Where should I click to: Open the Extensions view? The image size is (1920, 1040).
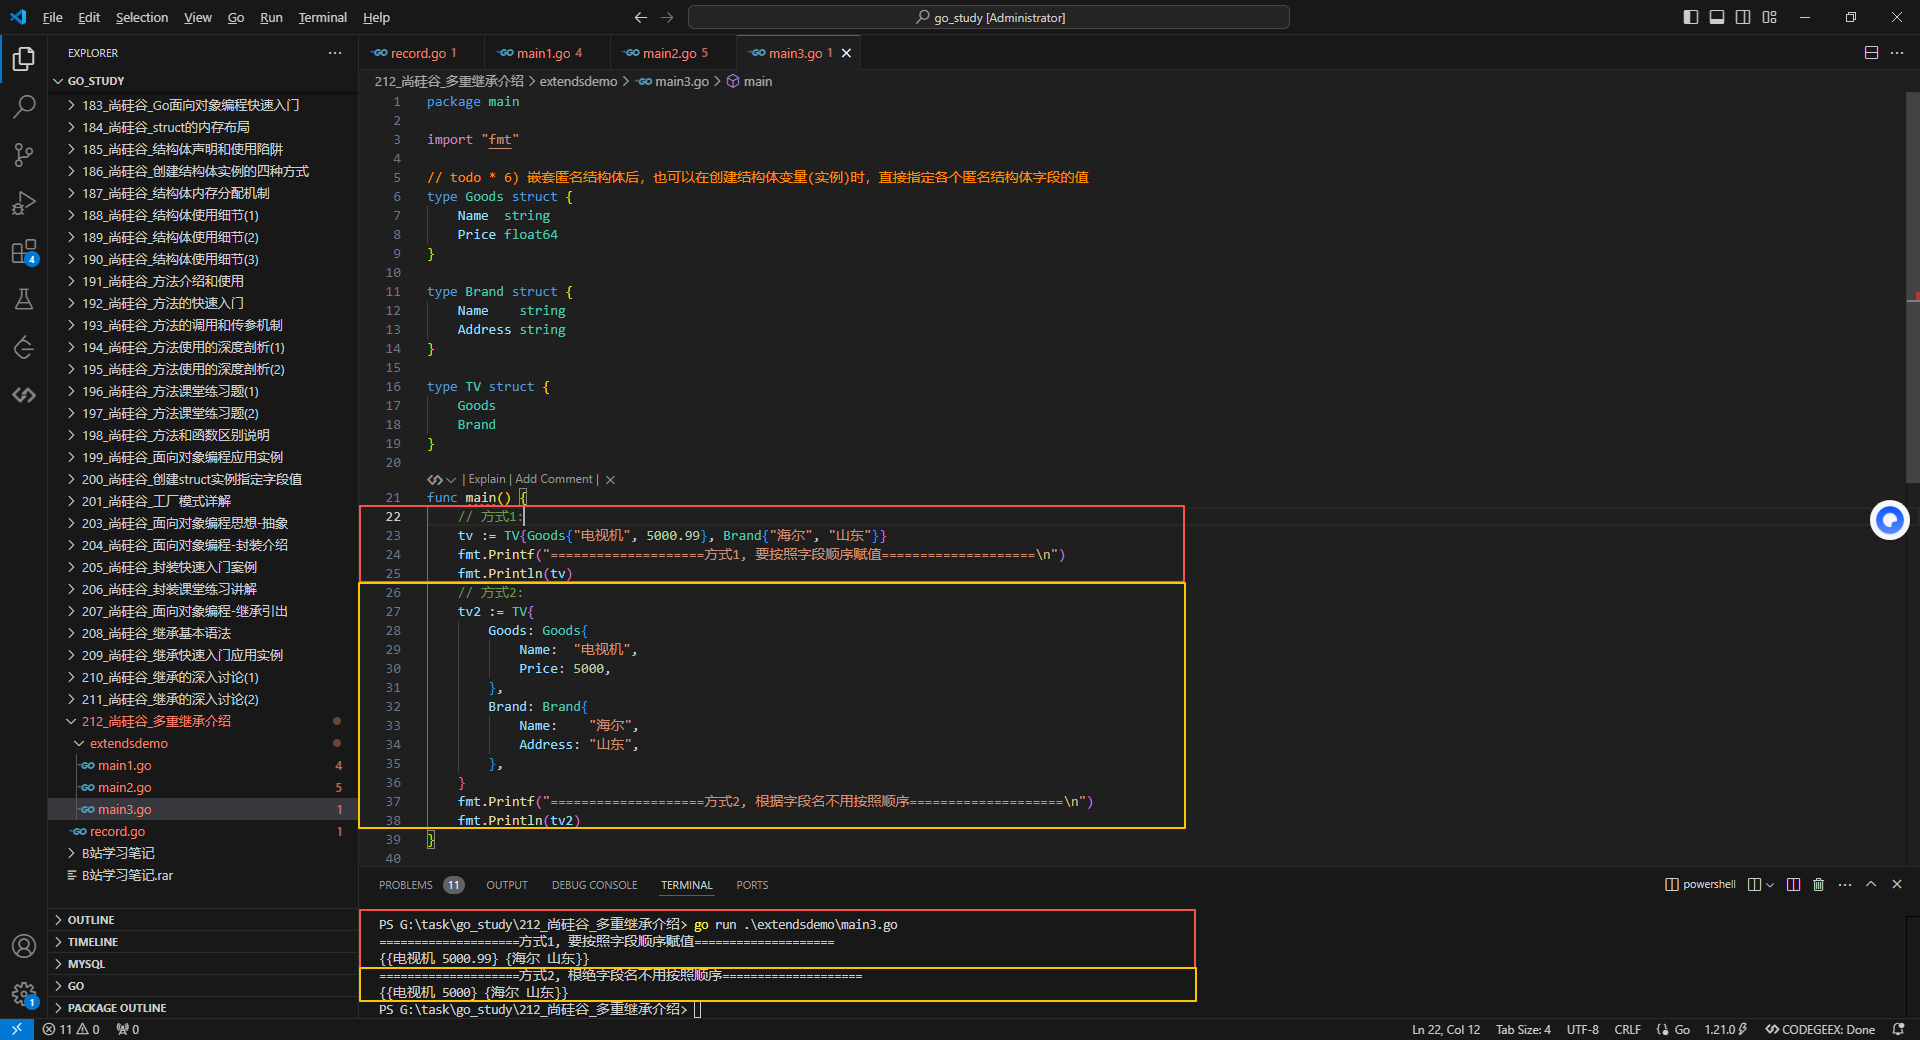(24, 251)
